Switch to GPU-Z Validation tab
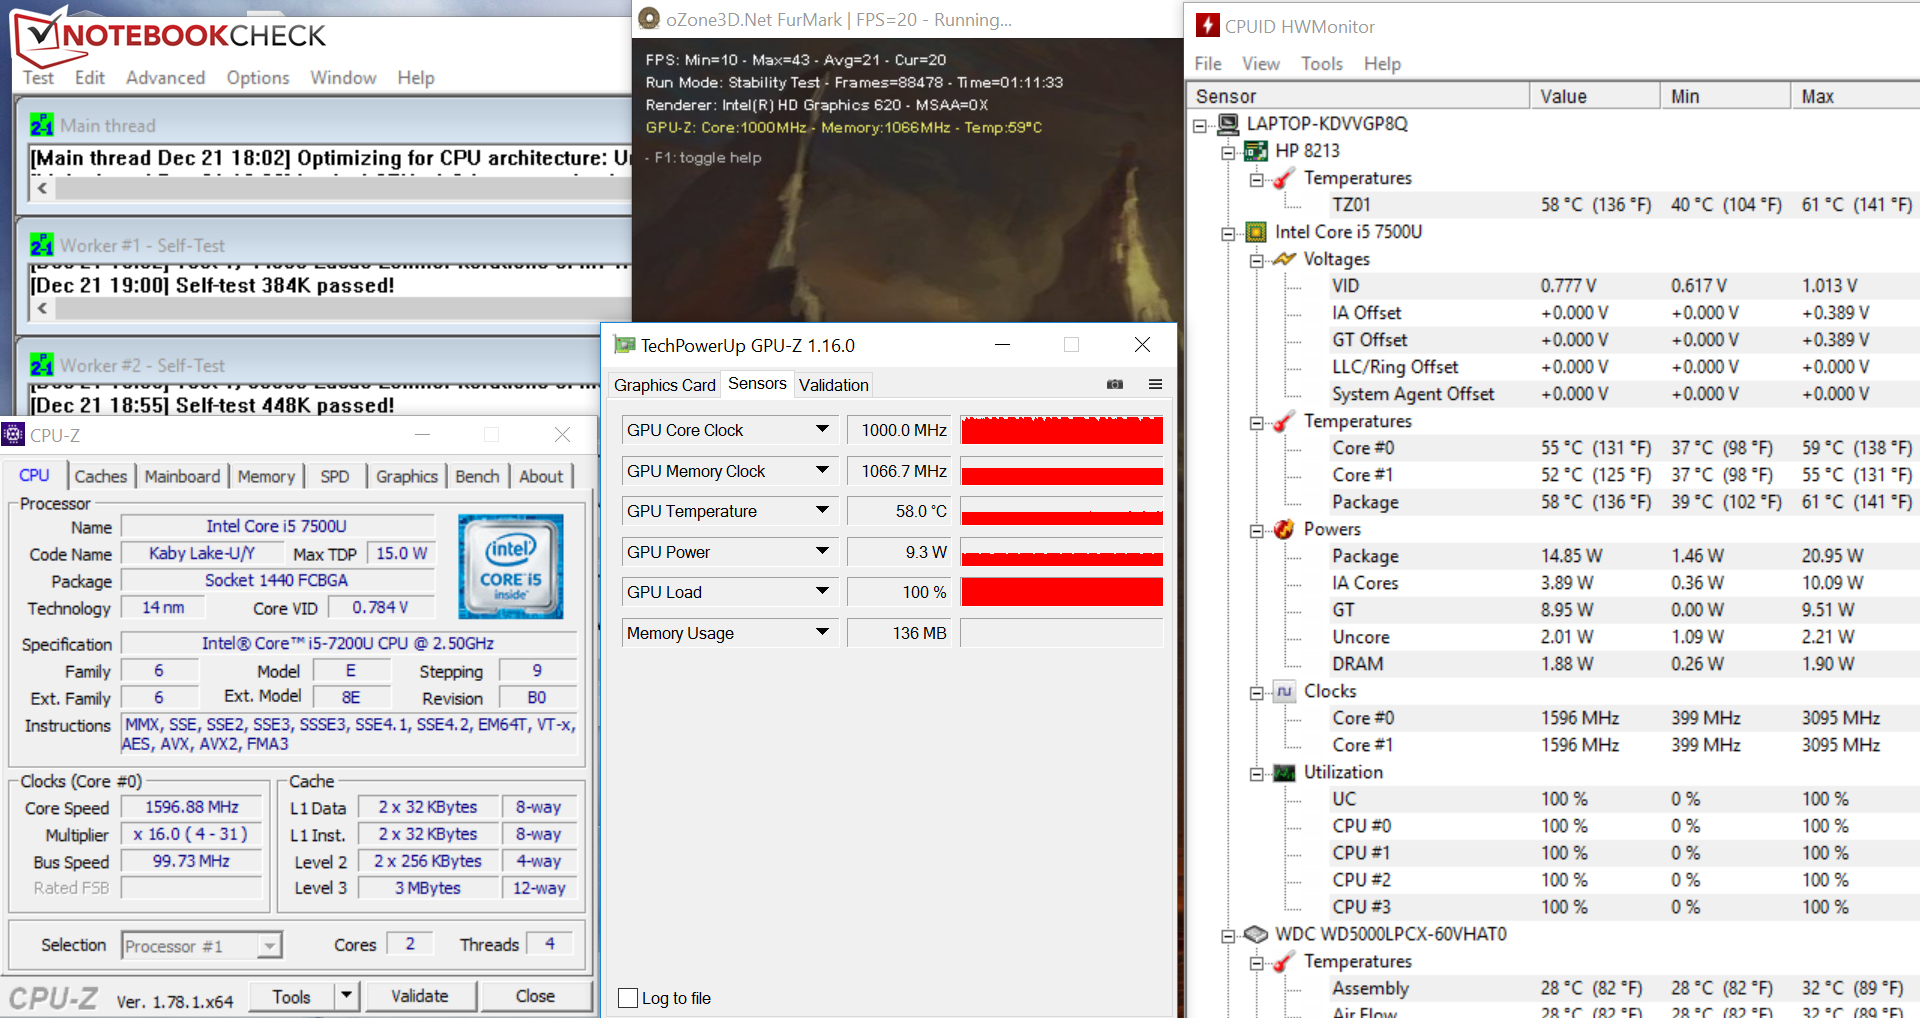The height and width of the screenshot is (1018, 1920). coord(833,385)
